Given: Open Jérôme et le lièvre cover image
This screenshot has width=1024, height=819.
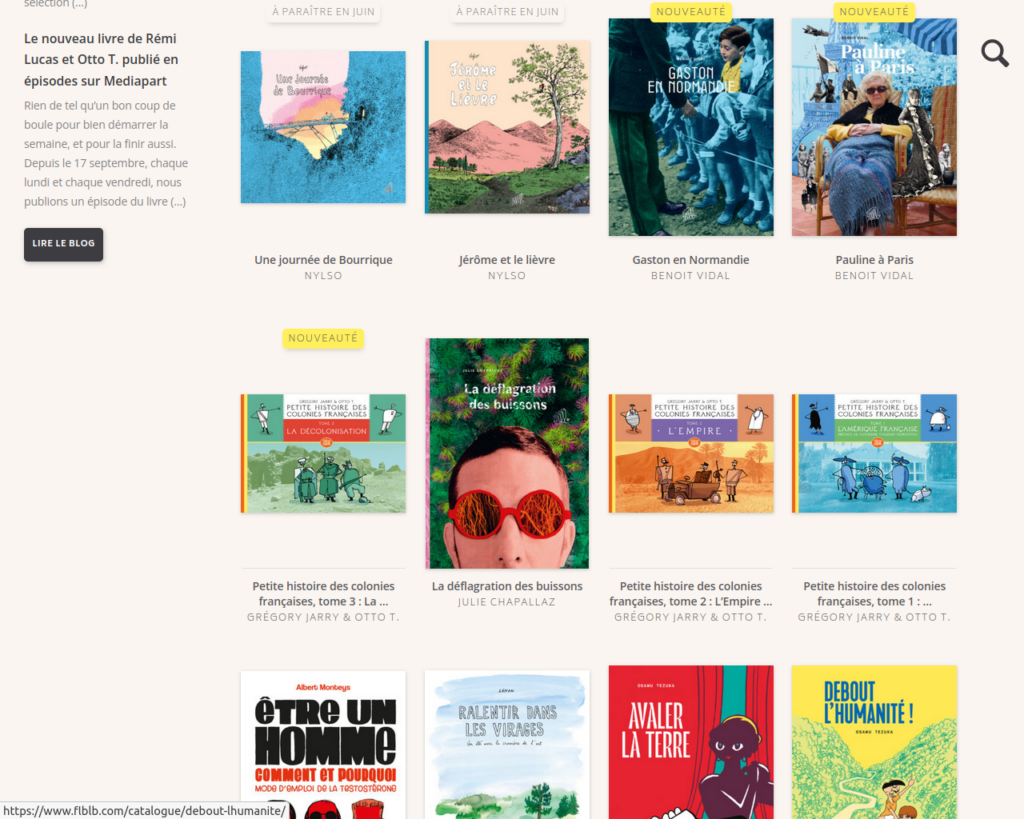Looking at the screenshot, I should tap(507, 127).
